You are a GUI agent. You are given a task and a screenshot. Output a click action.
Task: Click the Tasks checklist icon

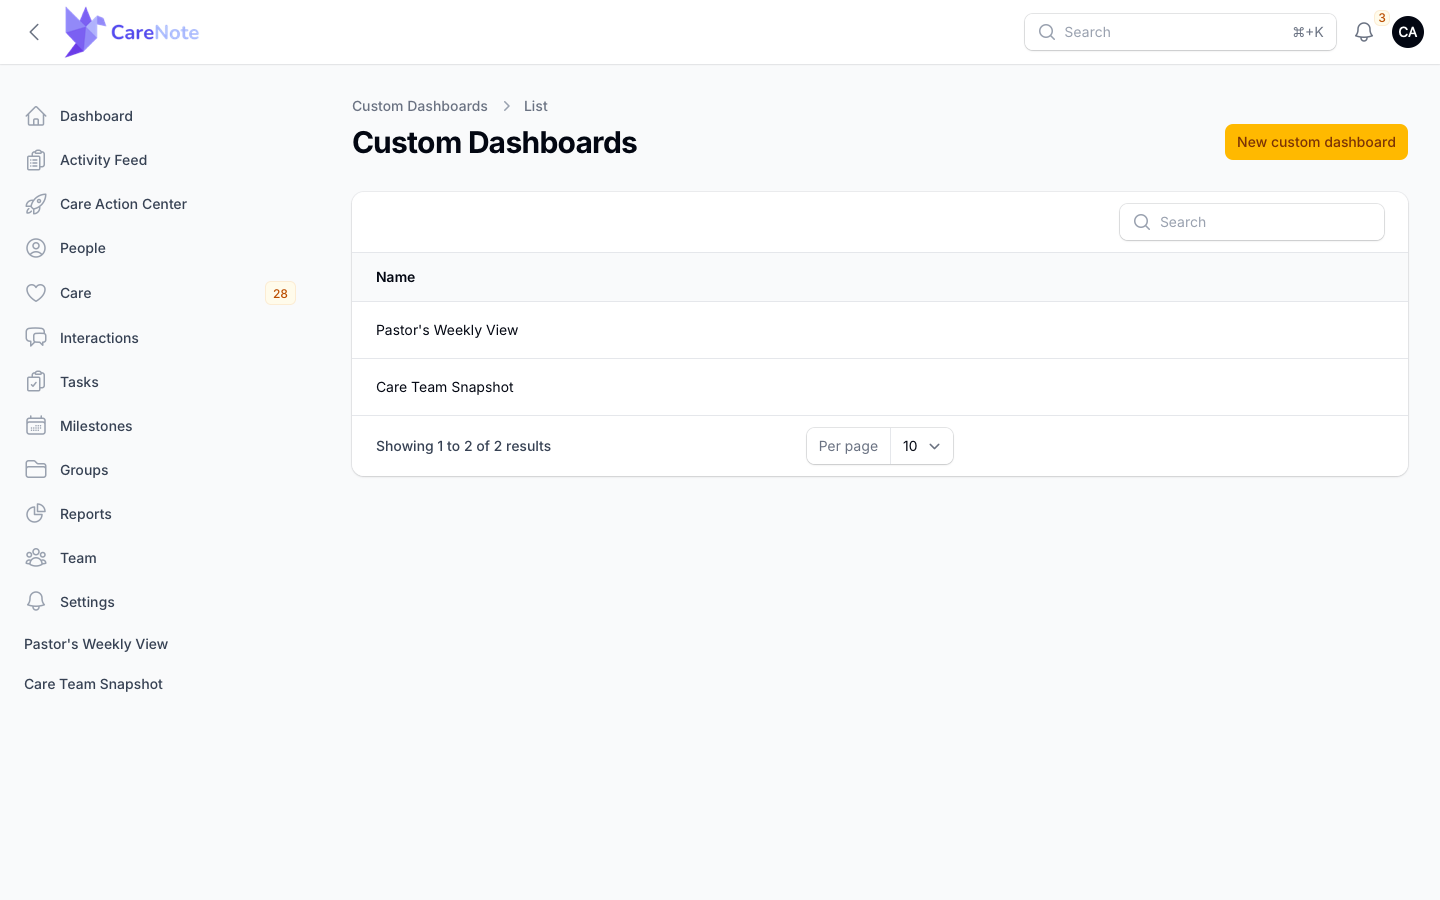click(x=36, y=382)
